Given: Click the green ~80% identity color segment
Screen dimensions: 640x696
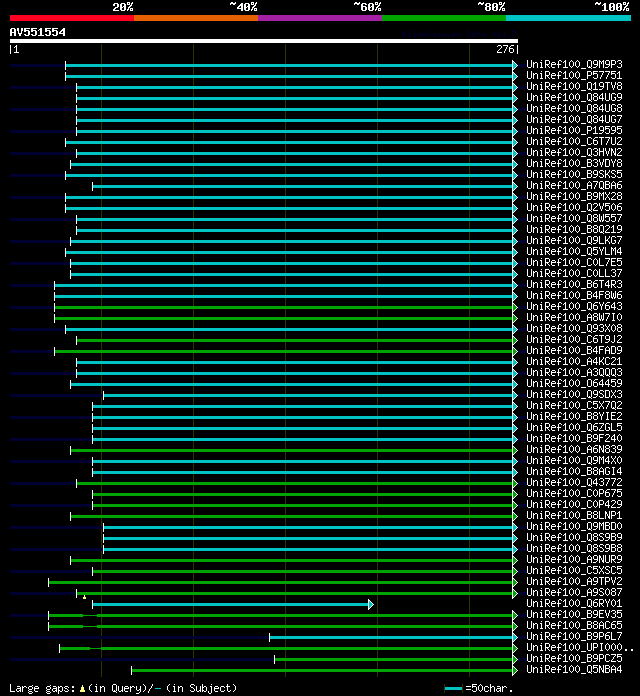Looking at the screenshot, I should [444, 18].
